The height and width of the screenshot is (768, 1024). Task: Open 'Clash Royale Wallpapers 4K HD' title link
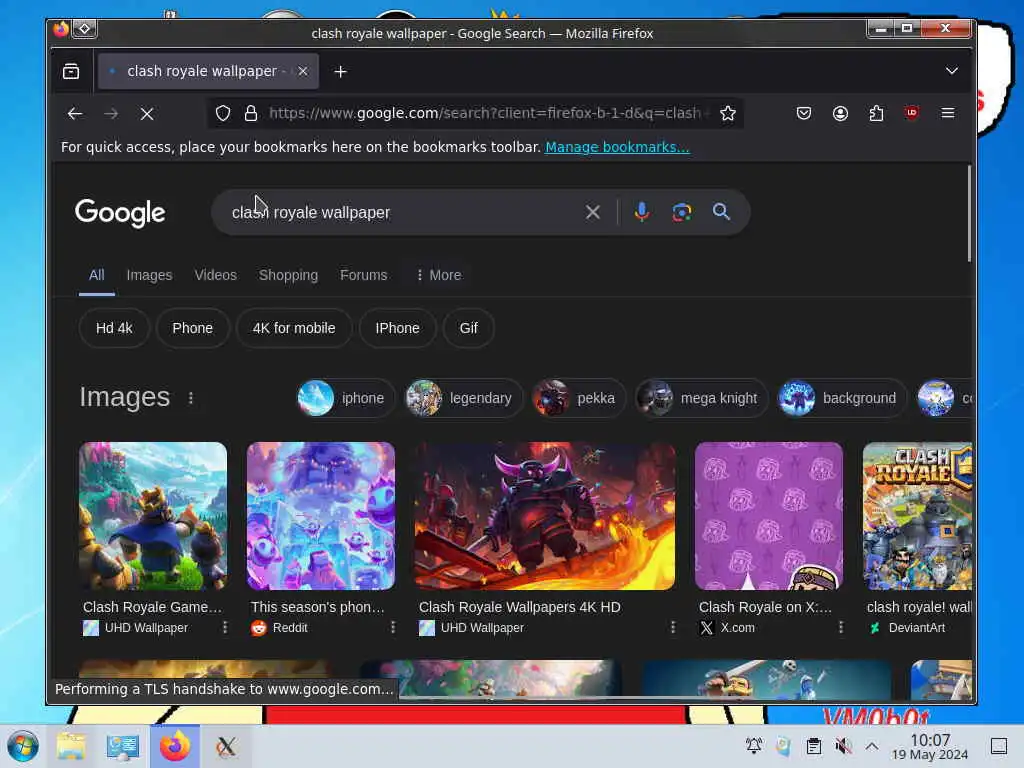pos(520,607)
